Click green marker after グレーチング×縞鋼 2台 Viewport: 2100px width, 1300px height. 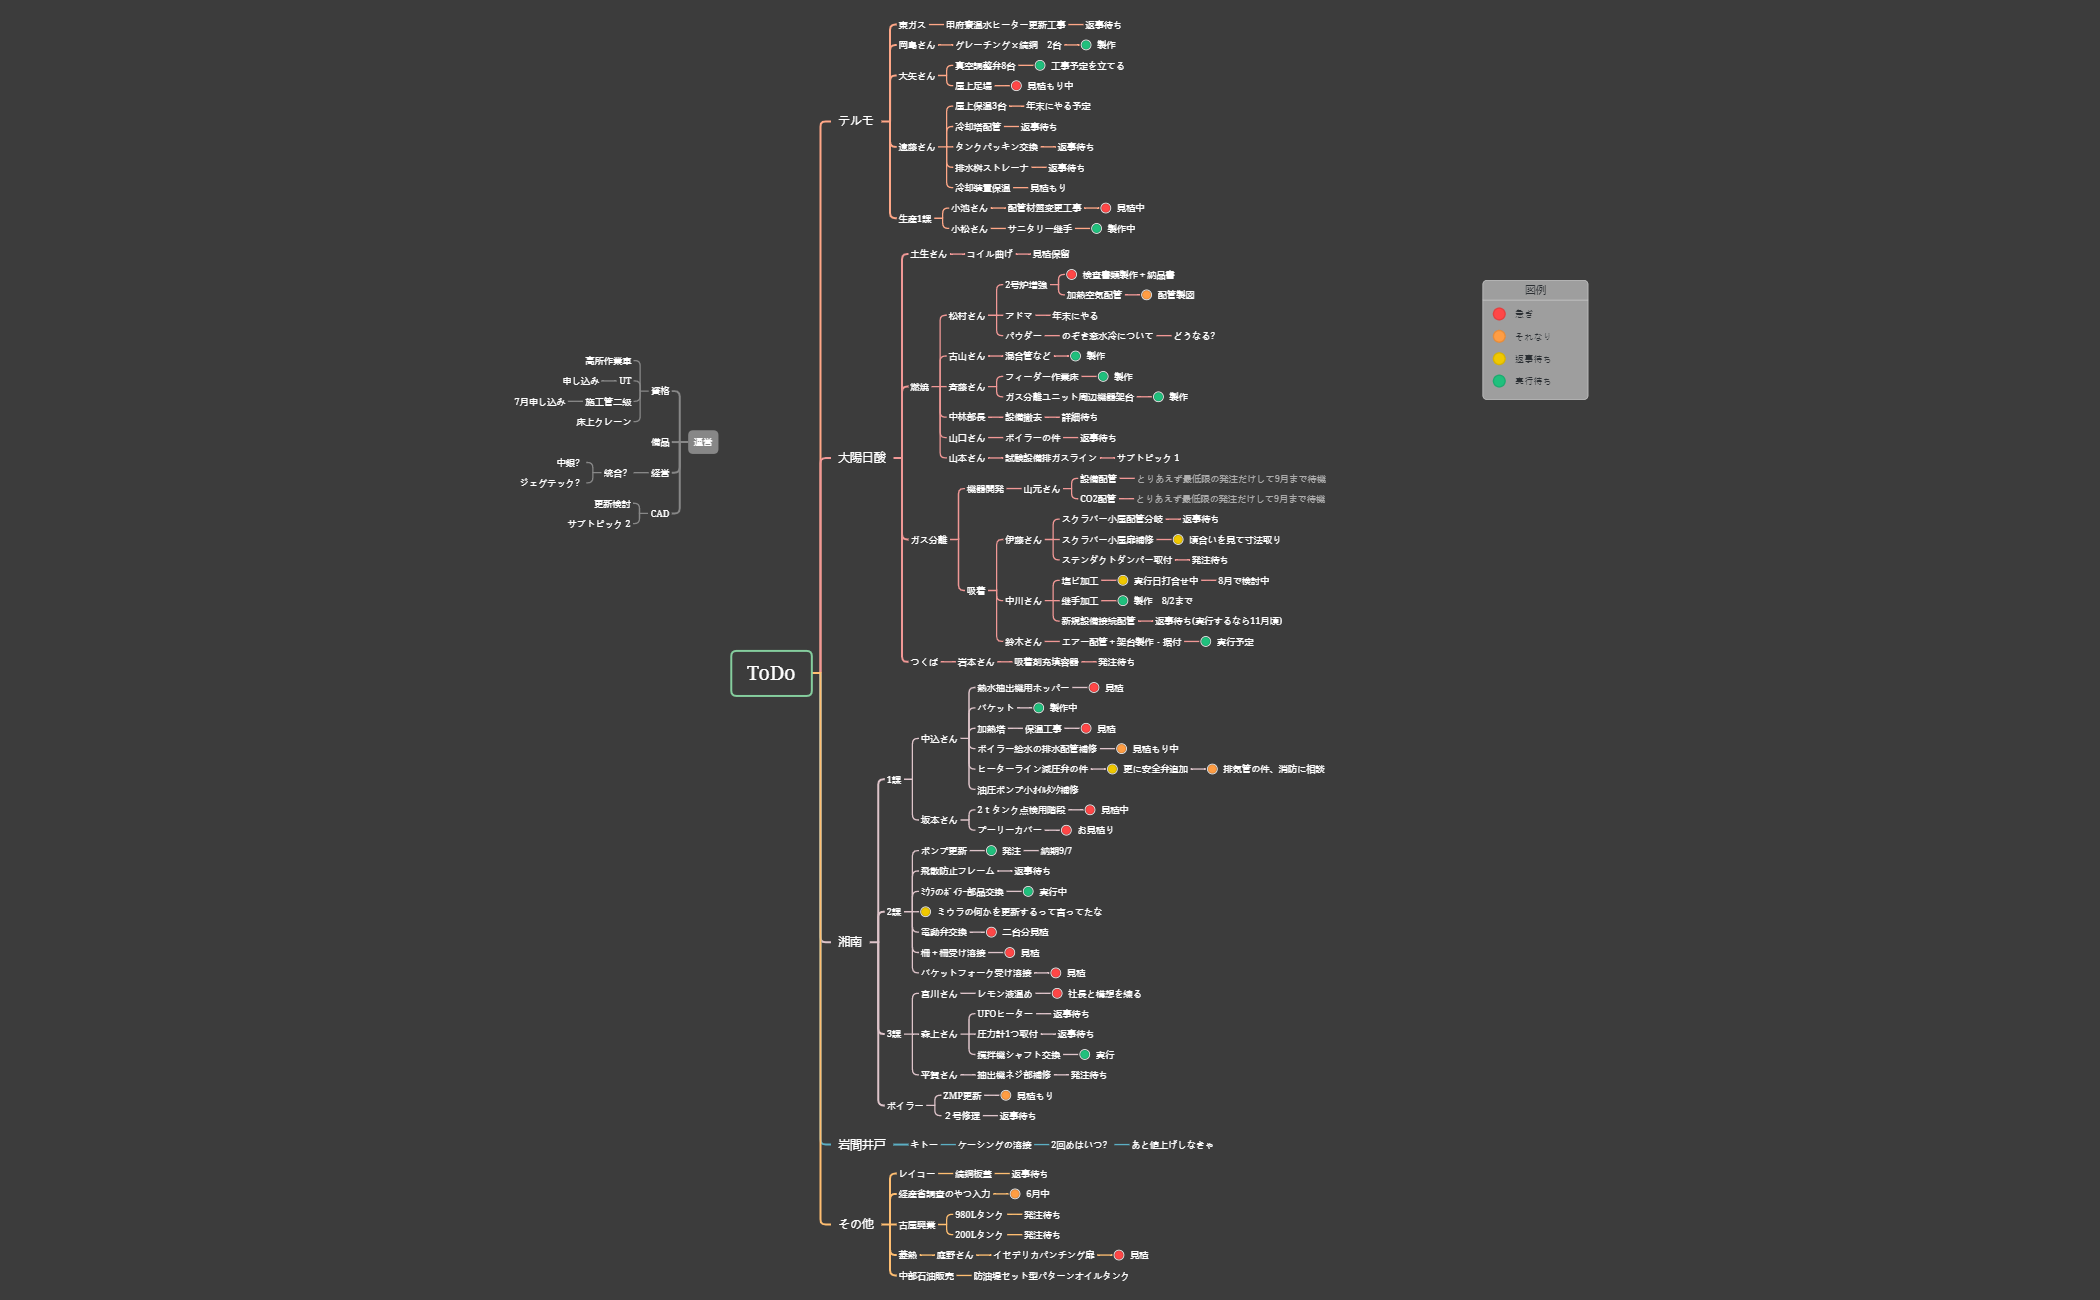[1086, 45]
